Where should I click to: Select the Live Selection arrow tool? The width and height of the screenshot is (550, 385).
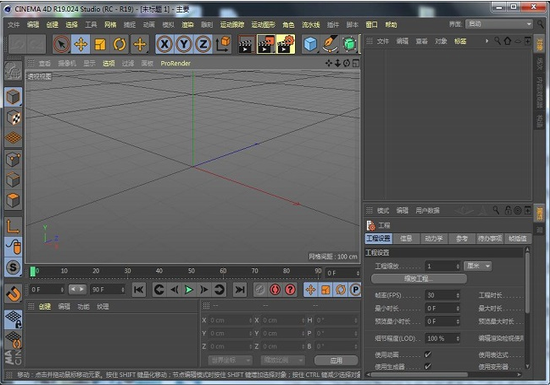pos(61,45)
